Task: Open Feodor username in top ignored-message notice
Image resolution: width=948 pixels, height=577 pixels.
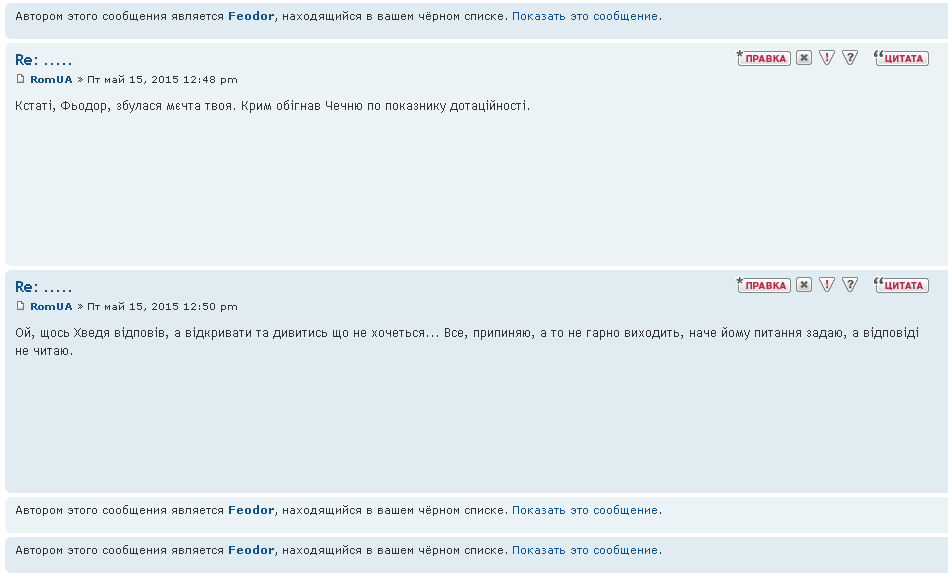Action: (251, 16)
